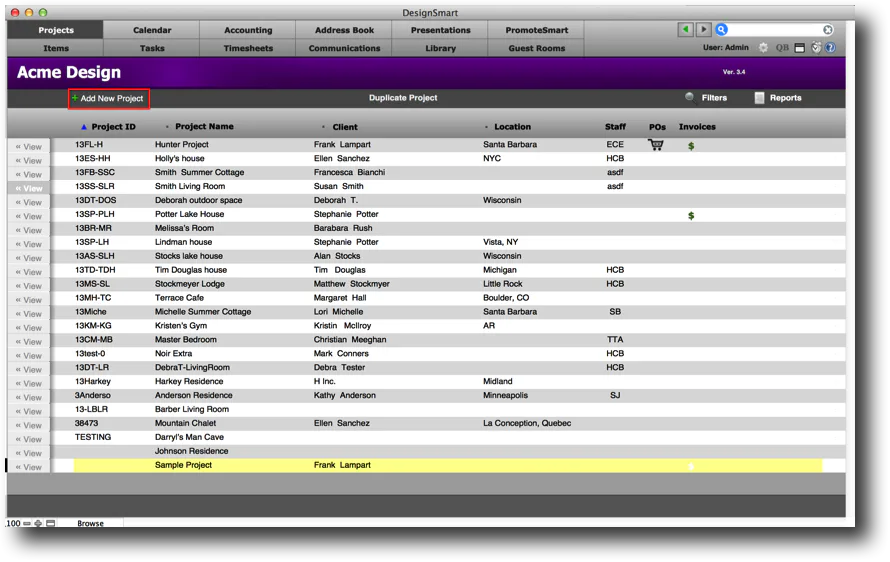Open help with the blue question mark
This screenshot has height=562, width=890.
click(x=830, y=48)
